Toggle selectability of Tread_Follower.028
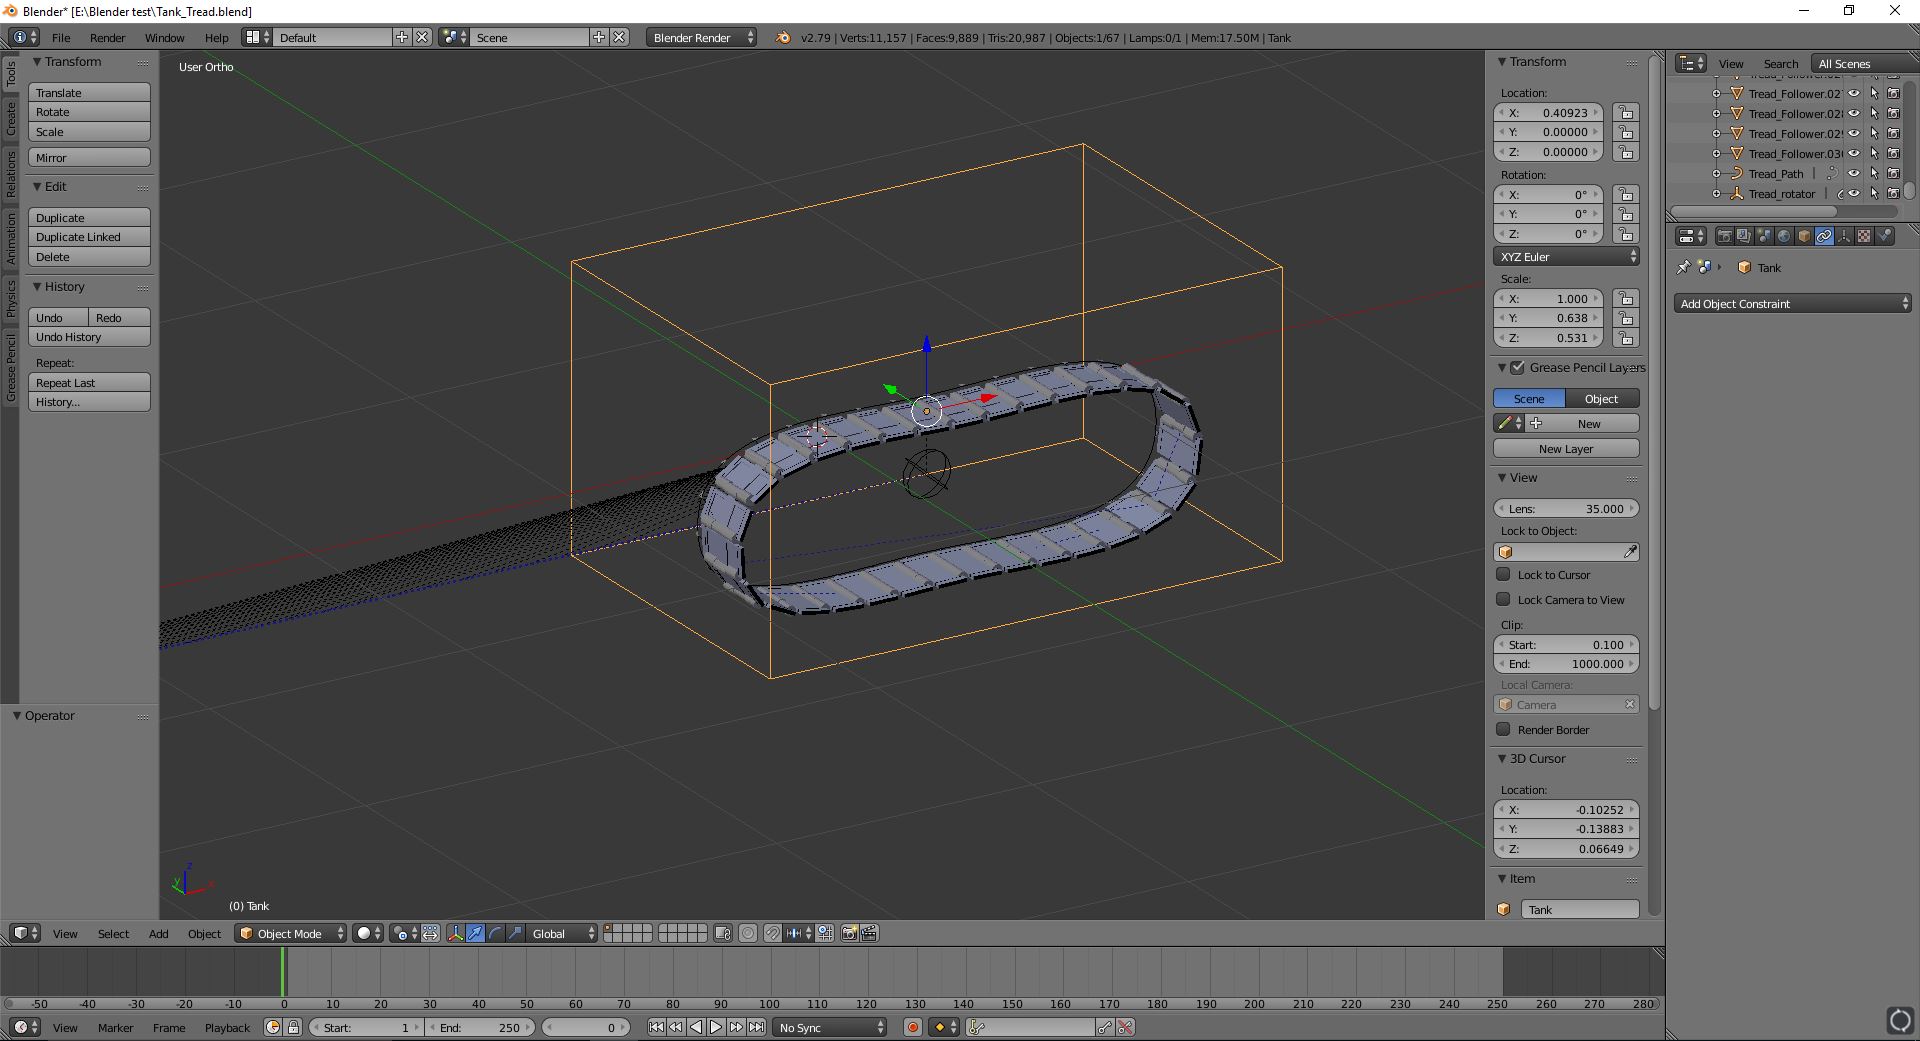 pyautogui.click(x=1874, y=113)
